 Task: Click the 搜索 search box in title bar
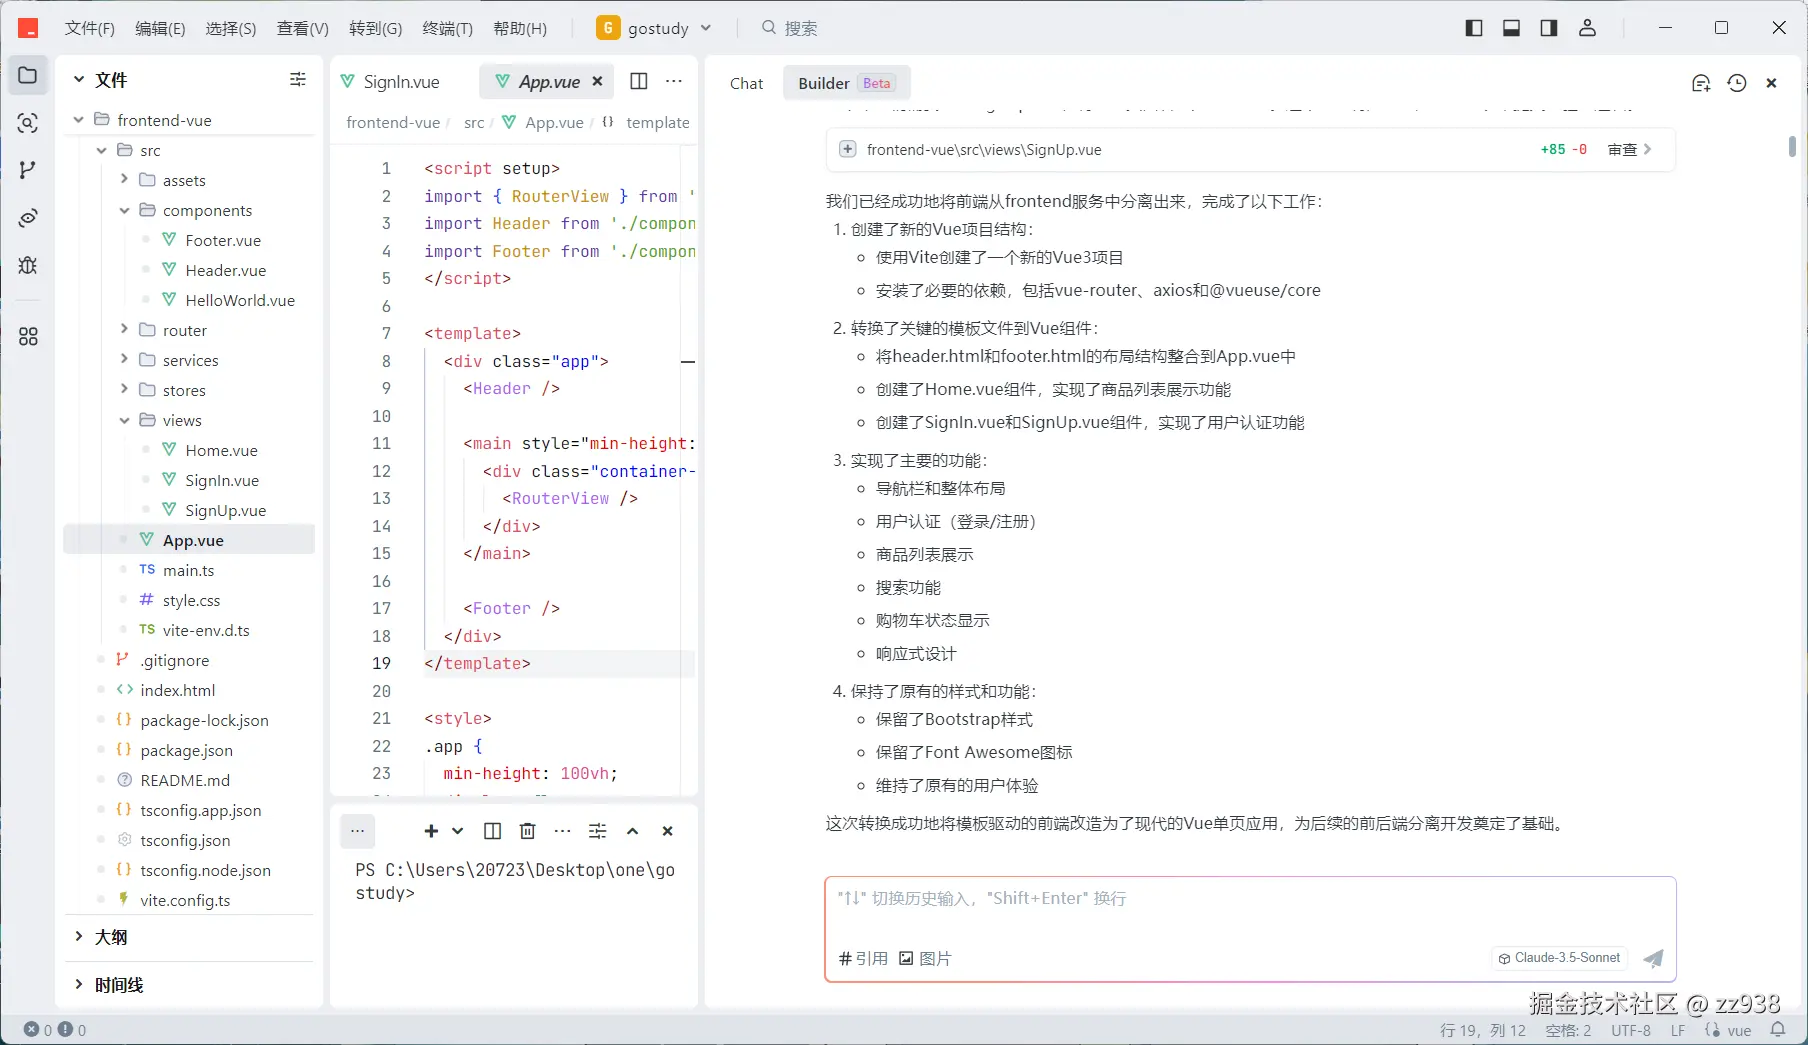(x=789, y=28)
